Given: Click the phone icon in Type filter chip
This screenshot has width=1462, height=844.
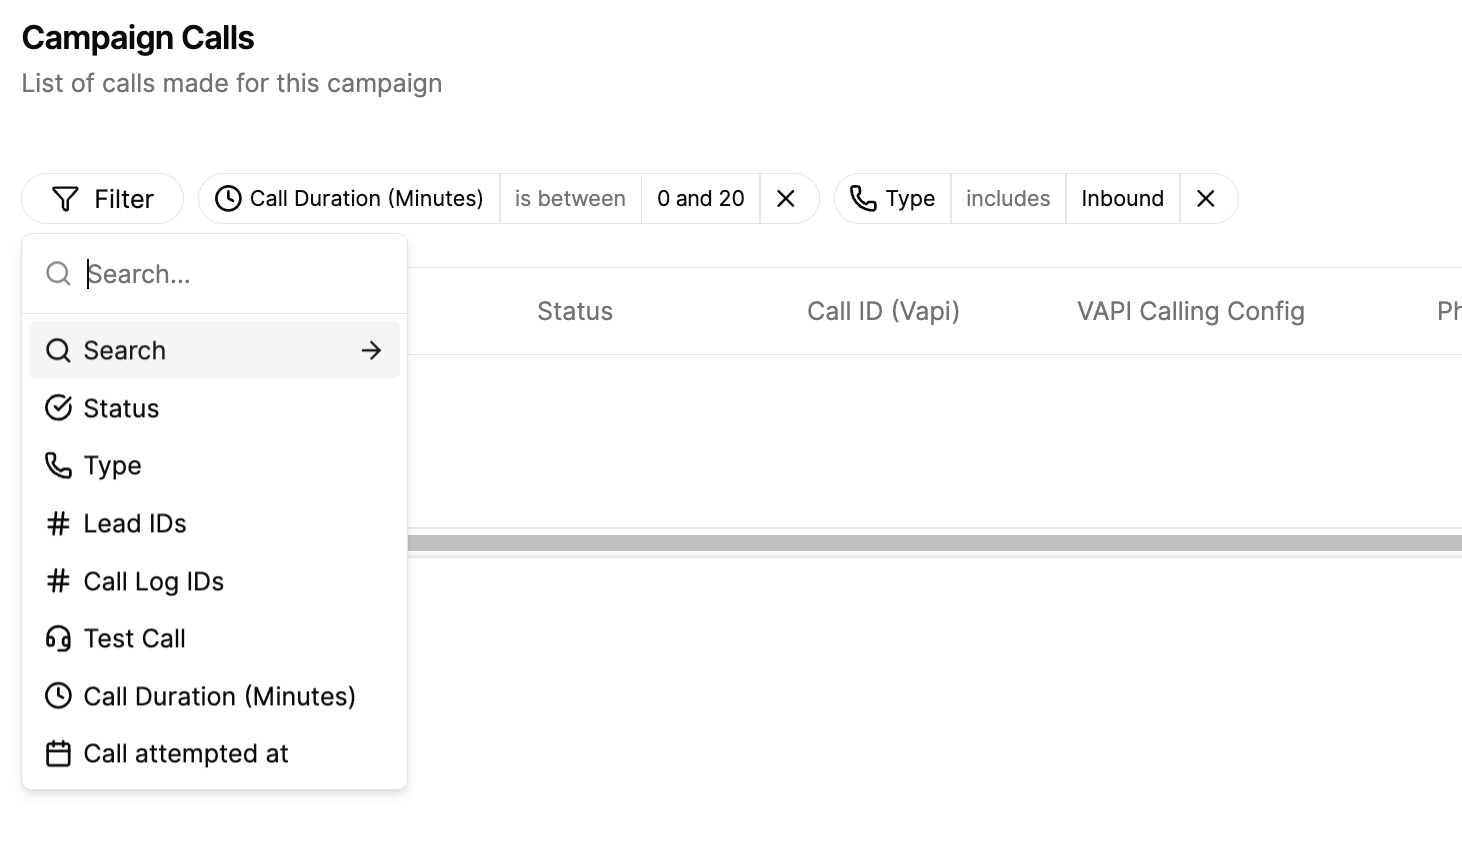Looking at the screenshot, I should [863, 199].
